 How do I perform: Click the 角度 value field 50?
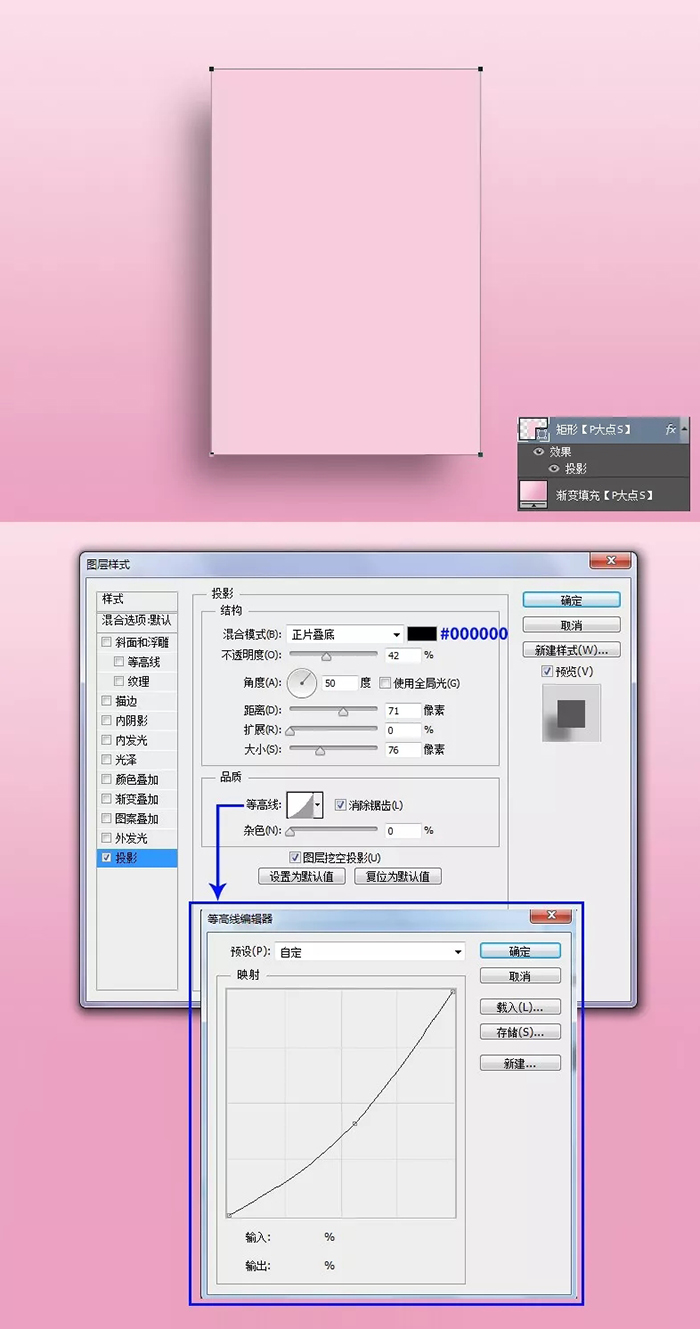point(340,683)
